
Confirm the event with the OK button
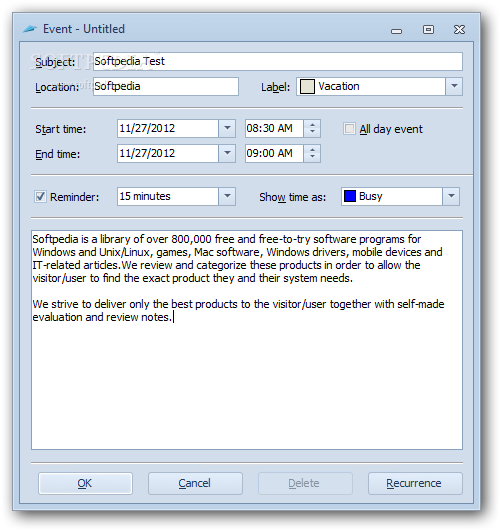(85, 483)
